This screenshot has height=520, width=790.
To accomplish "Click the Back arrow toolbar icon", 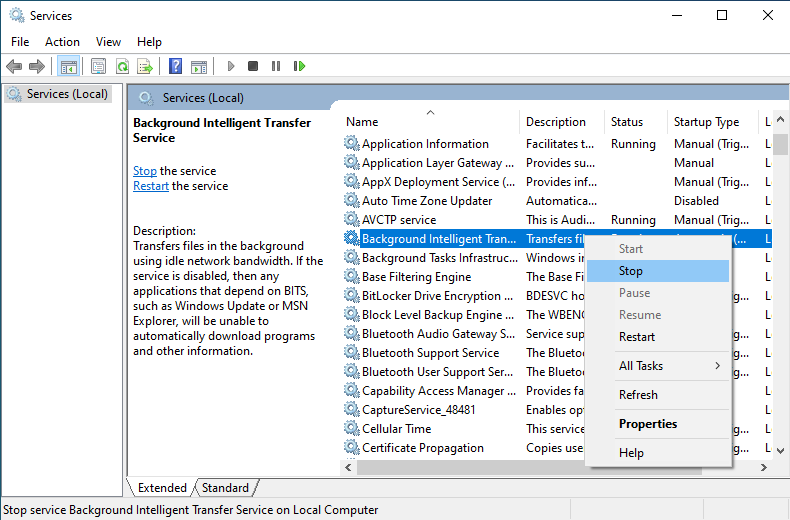I will (x=14, y=66).
